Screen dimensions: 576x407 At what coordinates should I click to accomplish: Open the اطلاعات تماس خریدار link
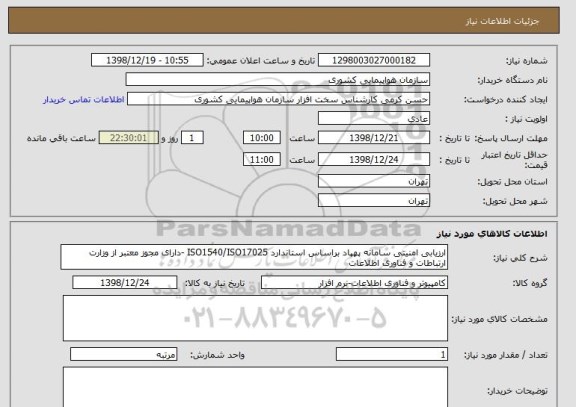[84, 100]
